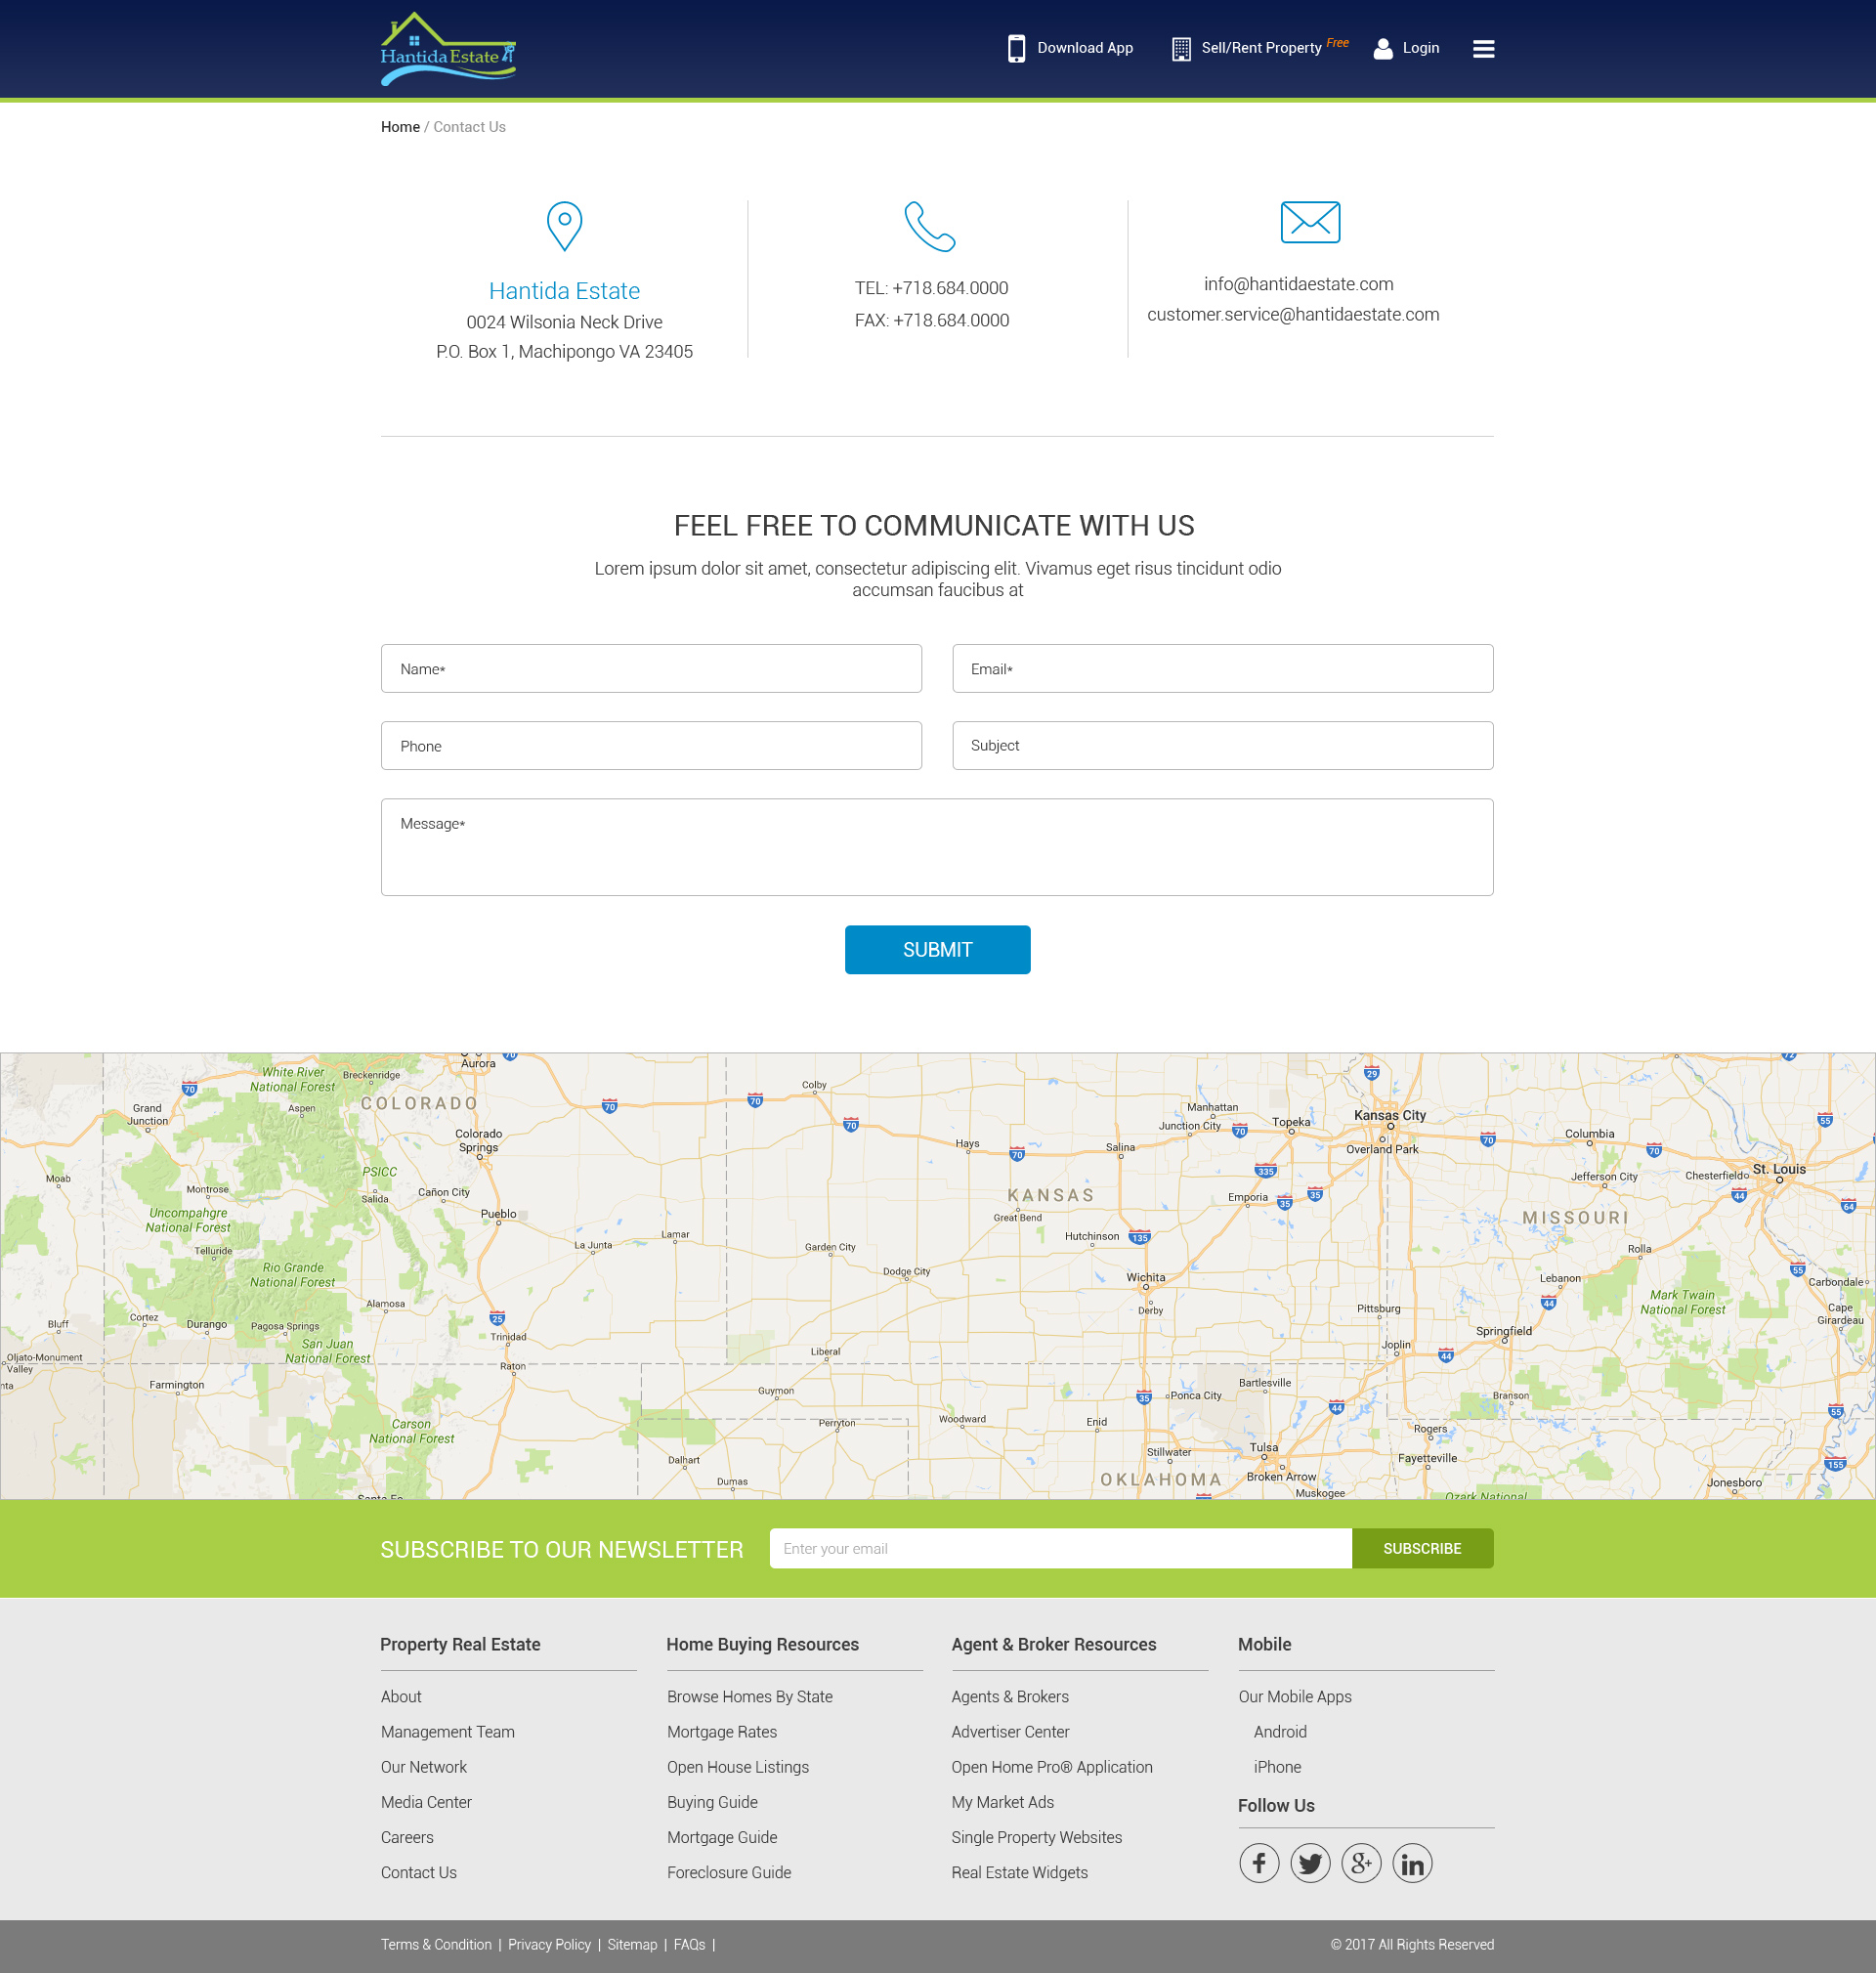Viewport: 1876px width, 1973px height.
Task: Click the newsletter email field
Action: click(x=1060, y=1548)
